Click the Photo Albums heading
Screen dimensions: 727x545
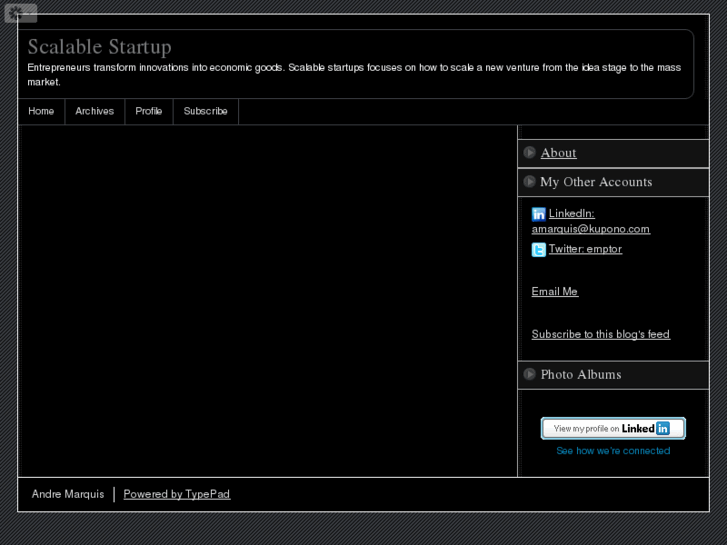tap(581, 375)
